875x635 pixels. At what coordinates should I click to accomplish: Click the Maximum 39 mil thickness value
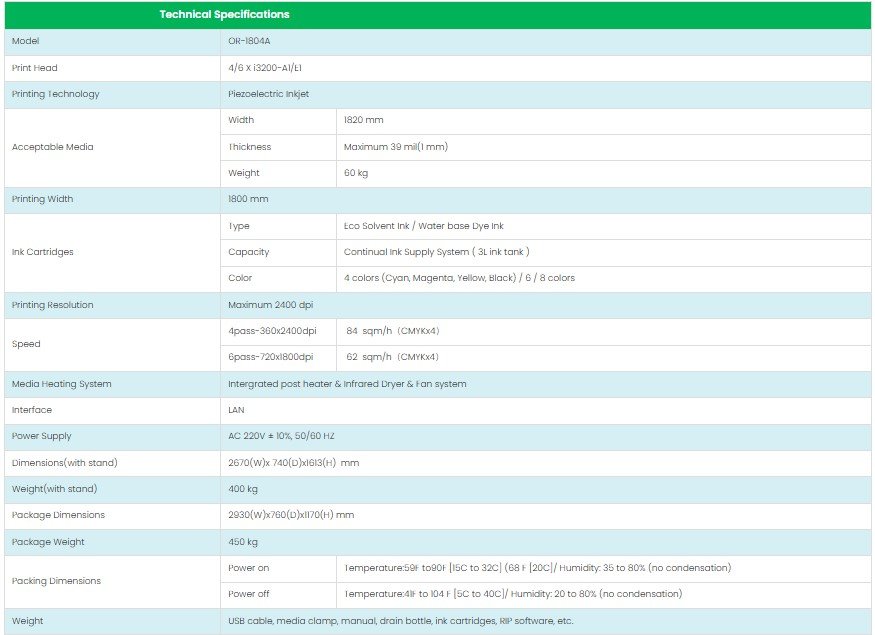point(395,147)
